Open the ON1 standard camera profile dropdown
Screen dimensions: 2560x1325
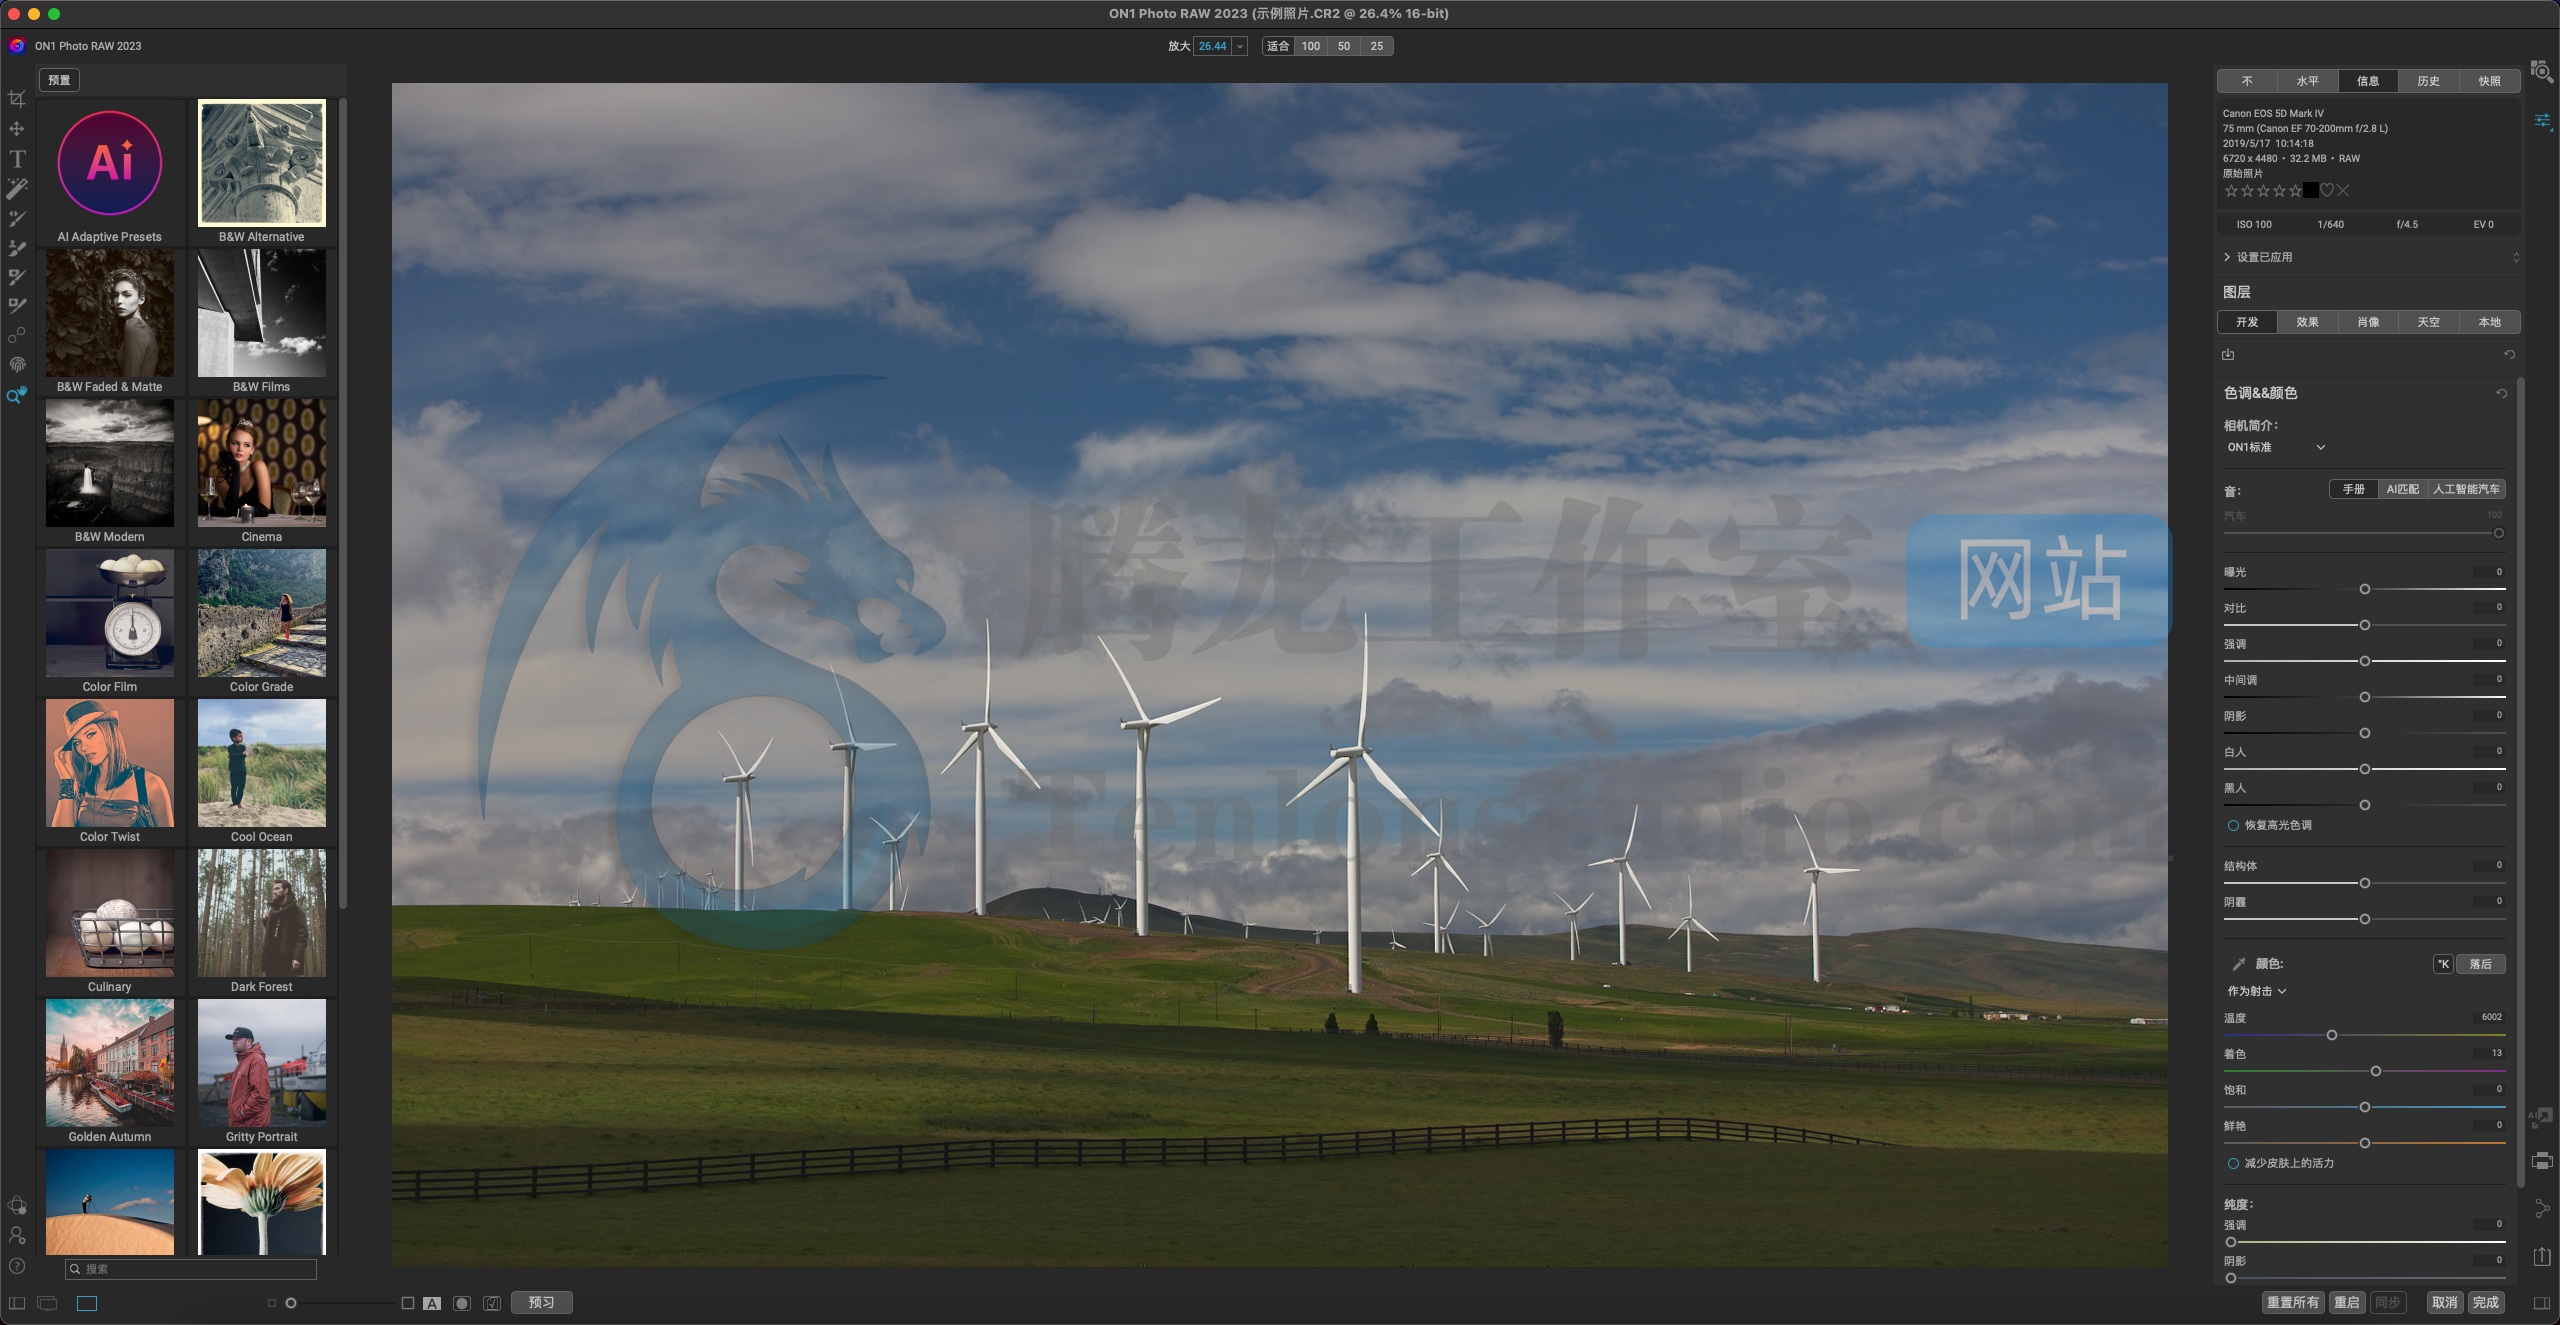click(2276, 447)
